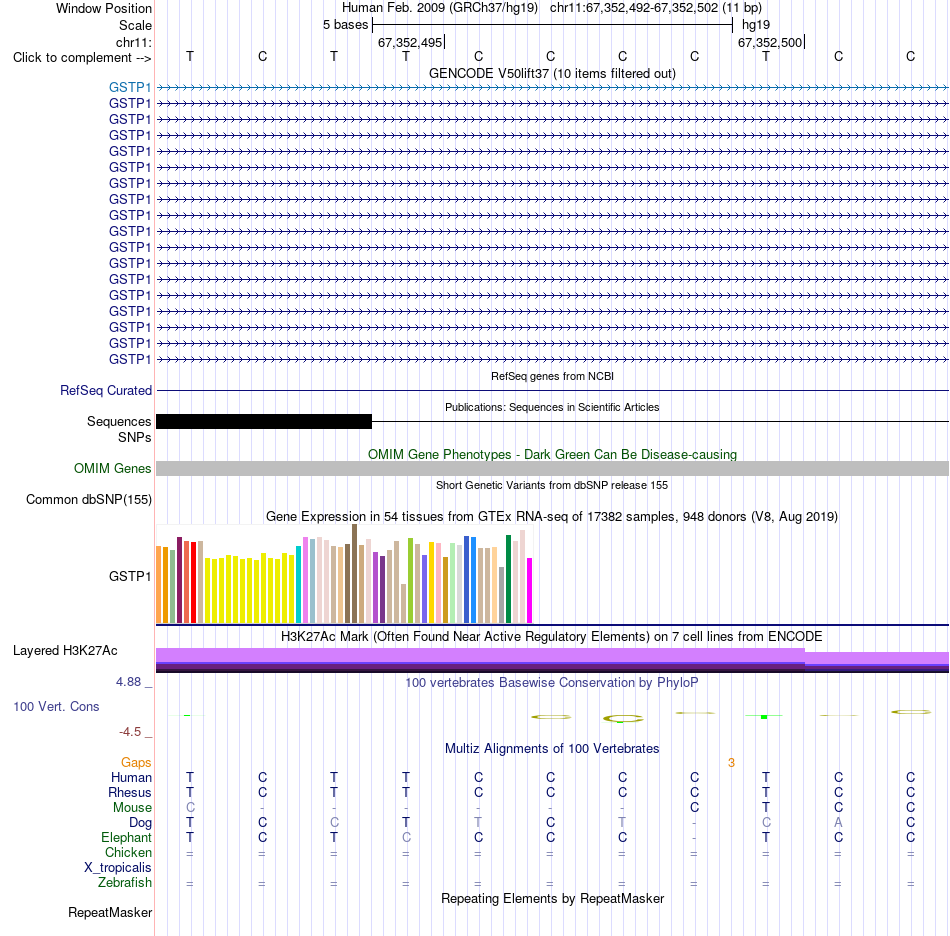Click the SNPs track label
Screen dimensions: 950x936
[x=135, y=437]
